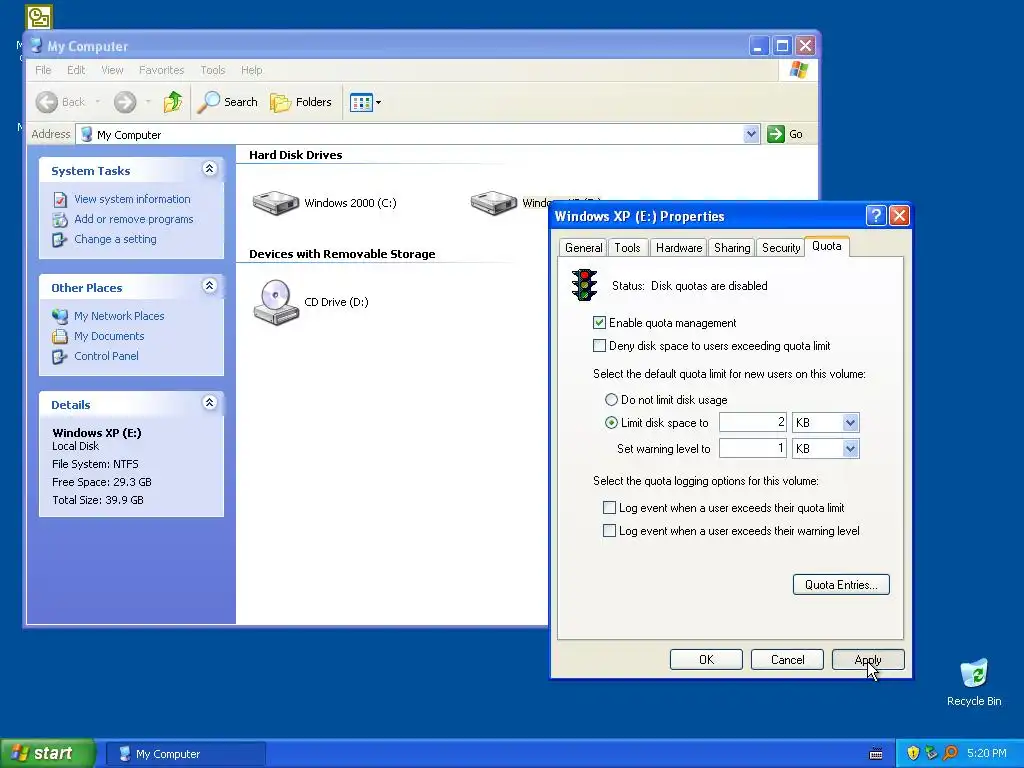1024x768 pixels.
Task: Open the Favorites menu
Action: pyautogui.click(x=161, y=70)
